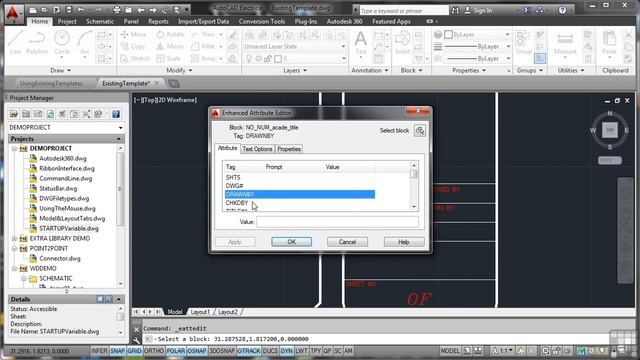Click the Mirror tool
Screen dimensions: 640x360
pyautogui.click(x=170, y=47)
